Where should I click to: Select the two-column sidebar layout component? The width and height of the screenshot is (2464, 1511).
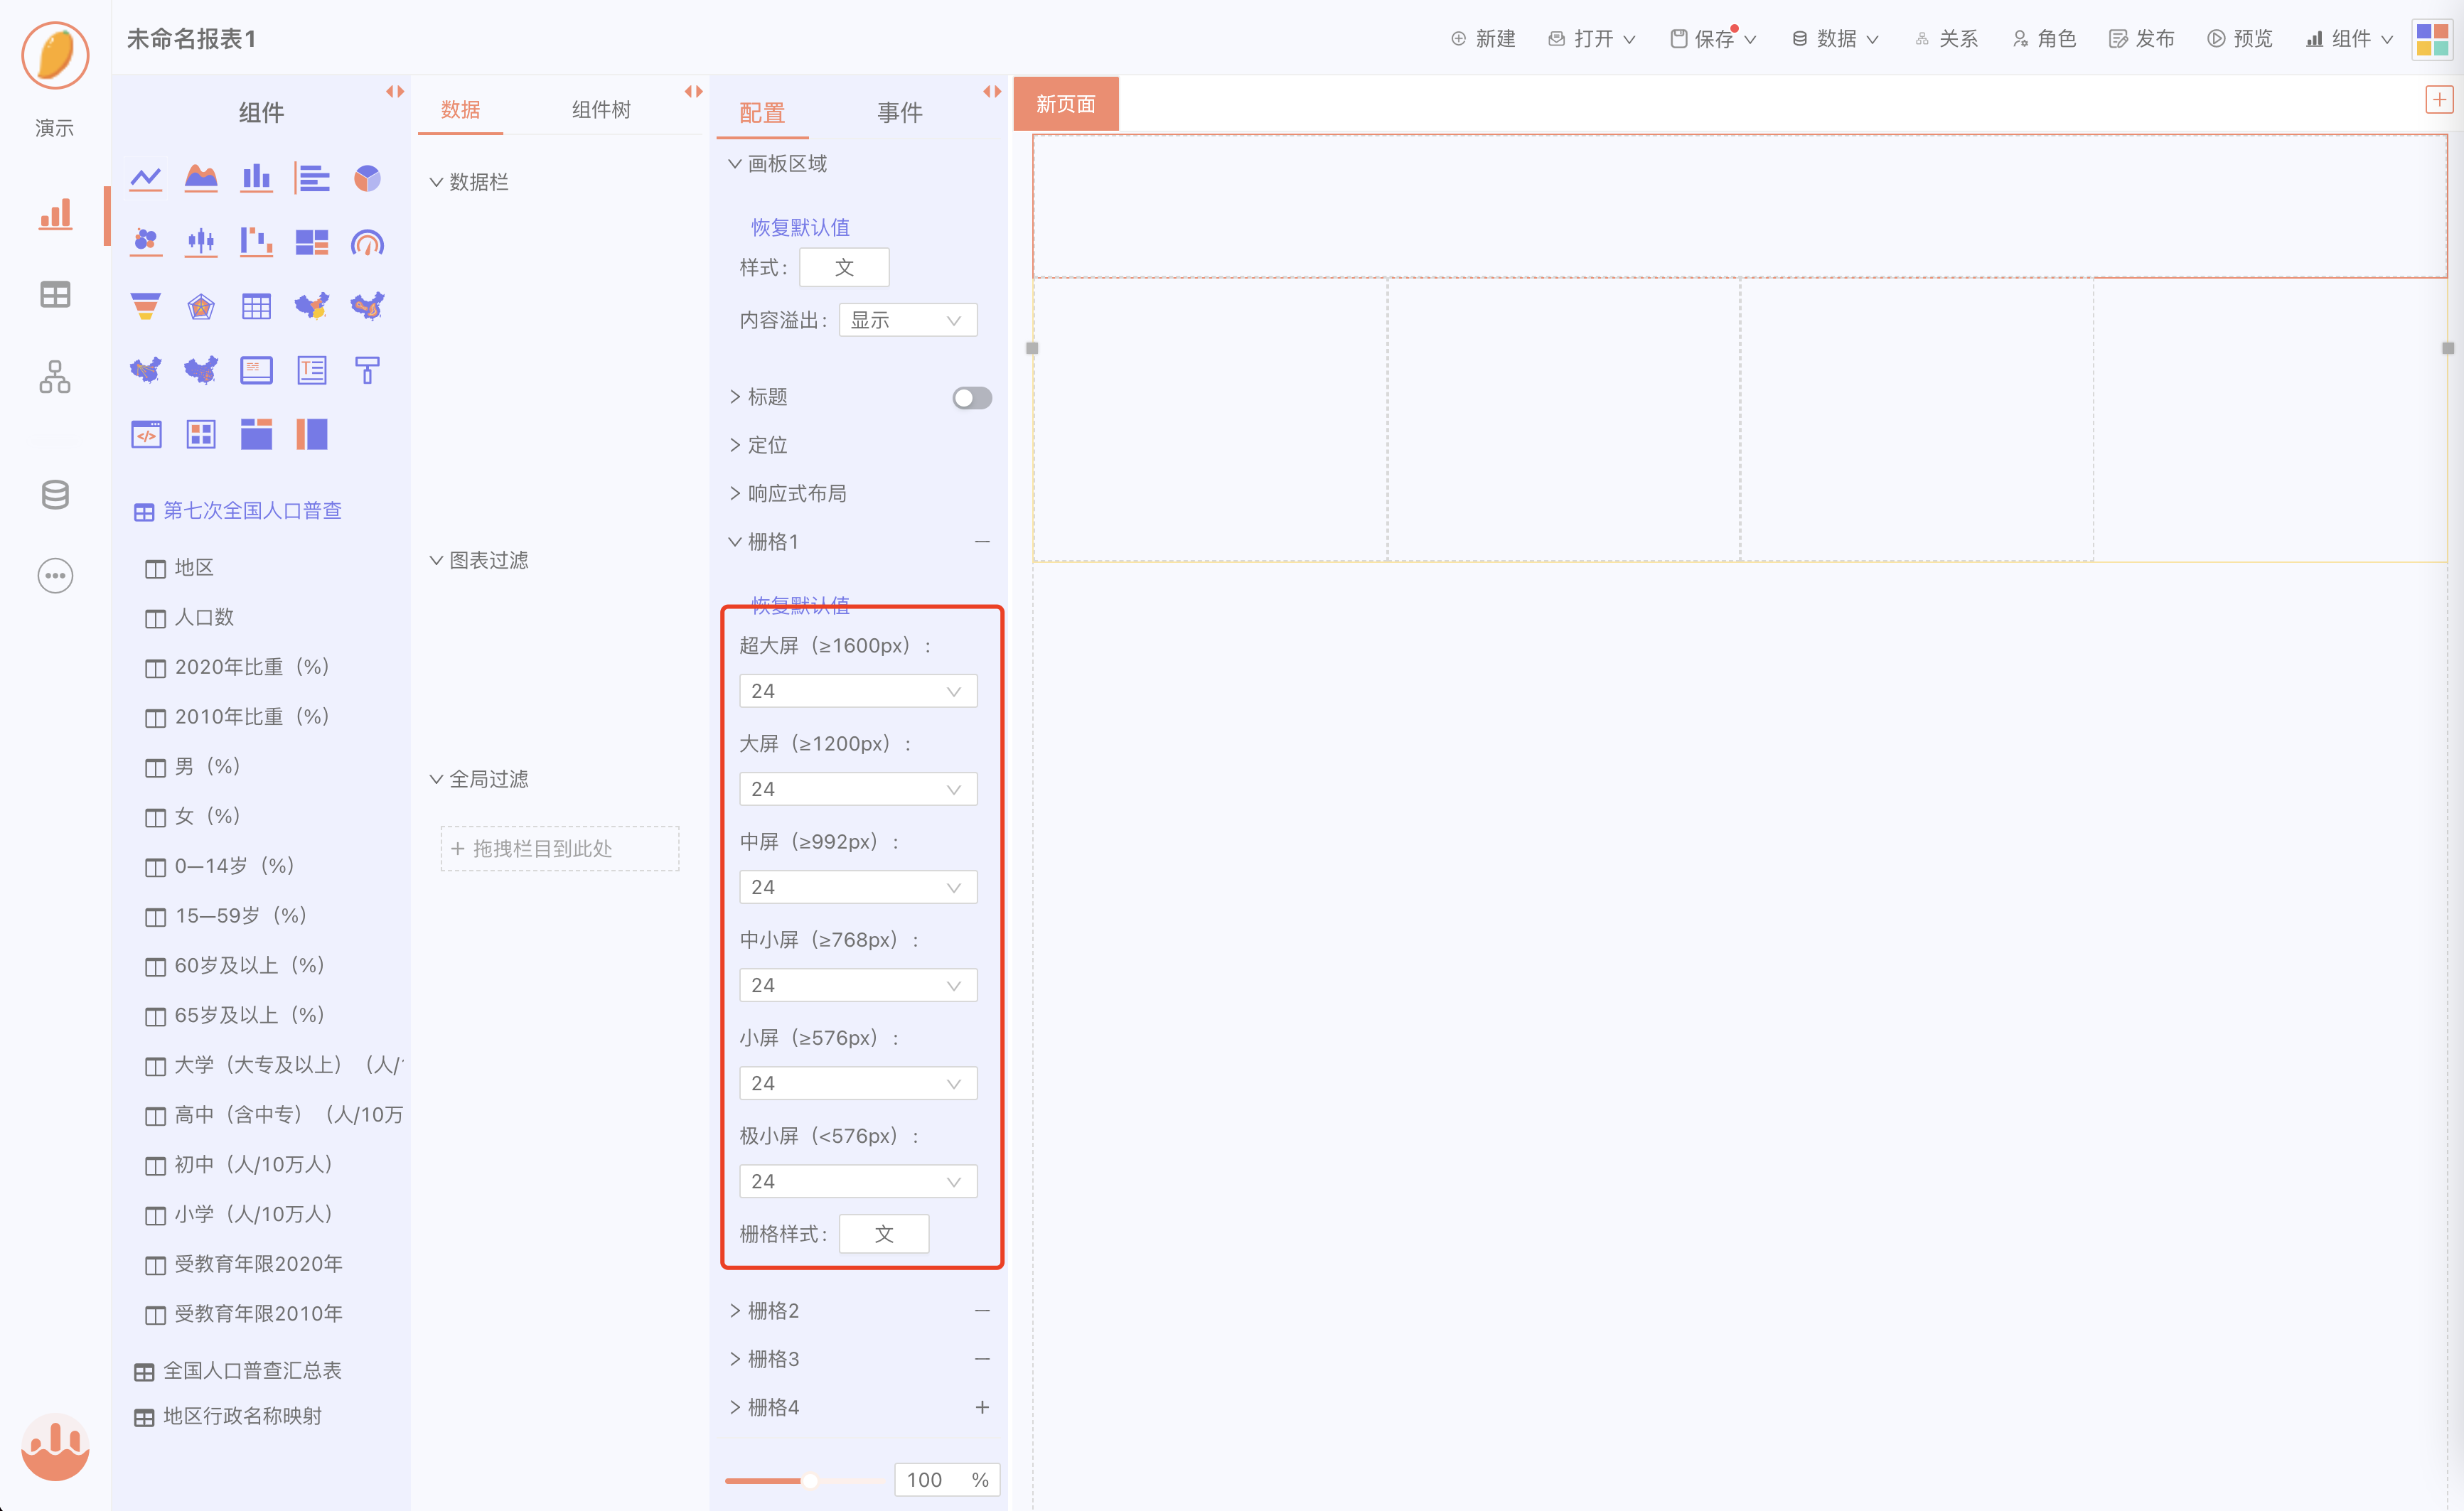click(x=312, y=434)
